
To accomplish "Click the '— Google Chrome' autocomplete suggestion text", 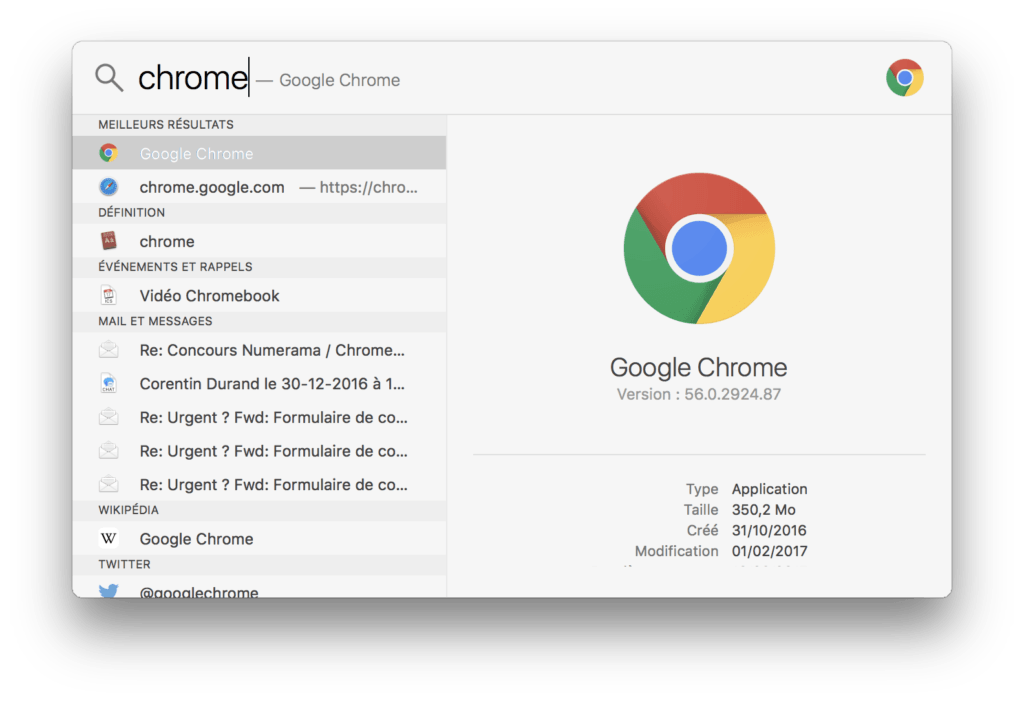I will [328, 80].
